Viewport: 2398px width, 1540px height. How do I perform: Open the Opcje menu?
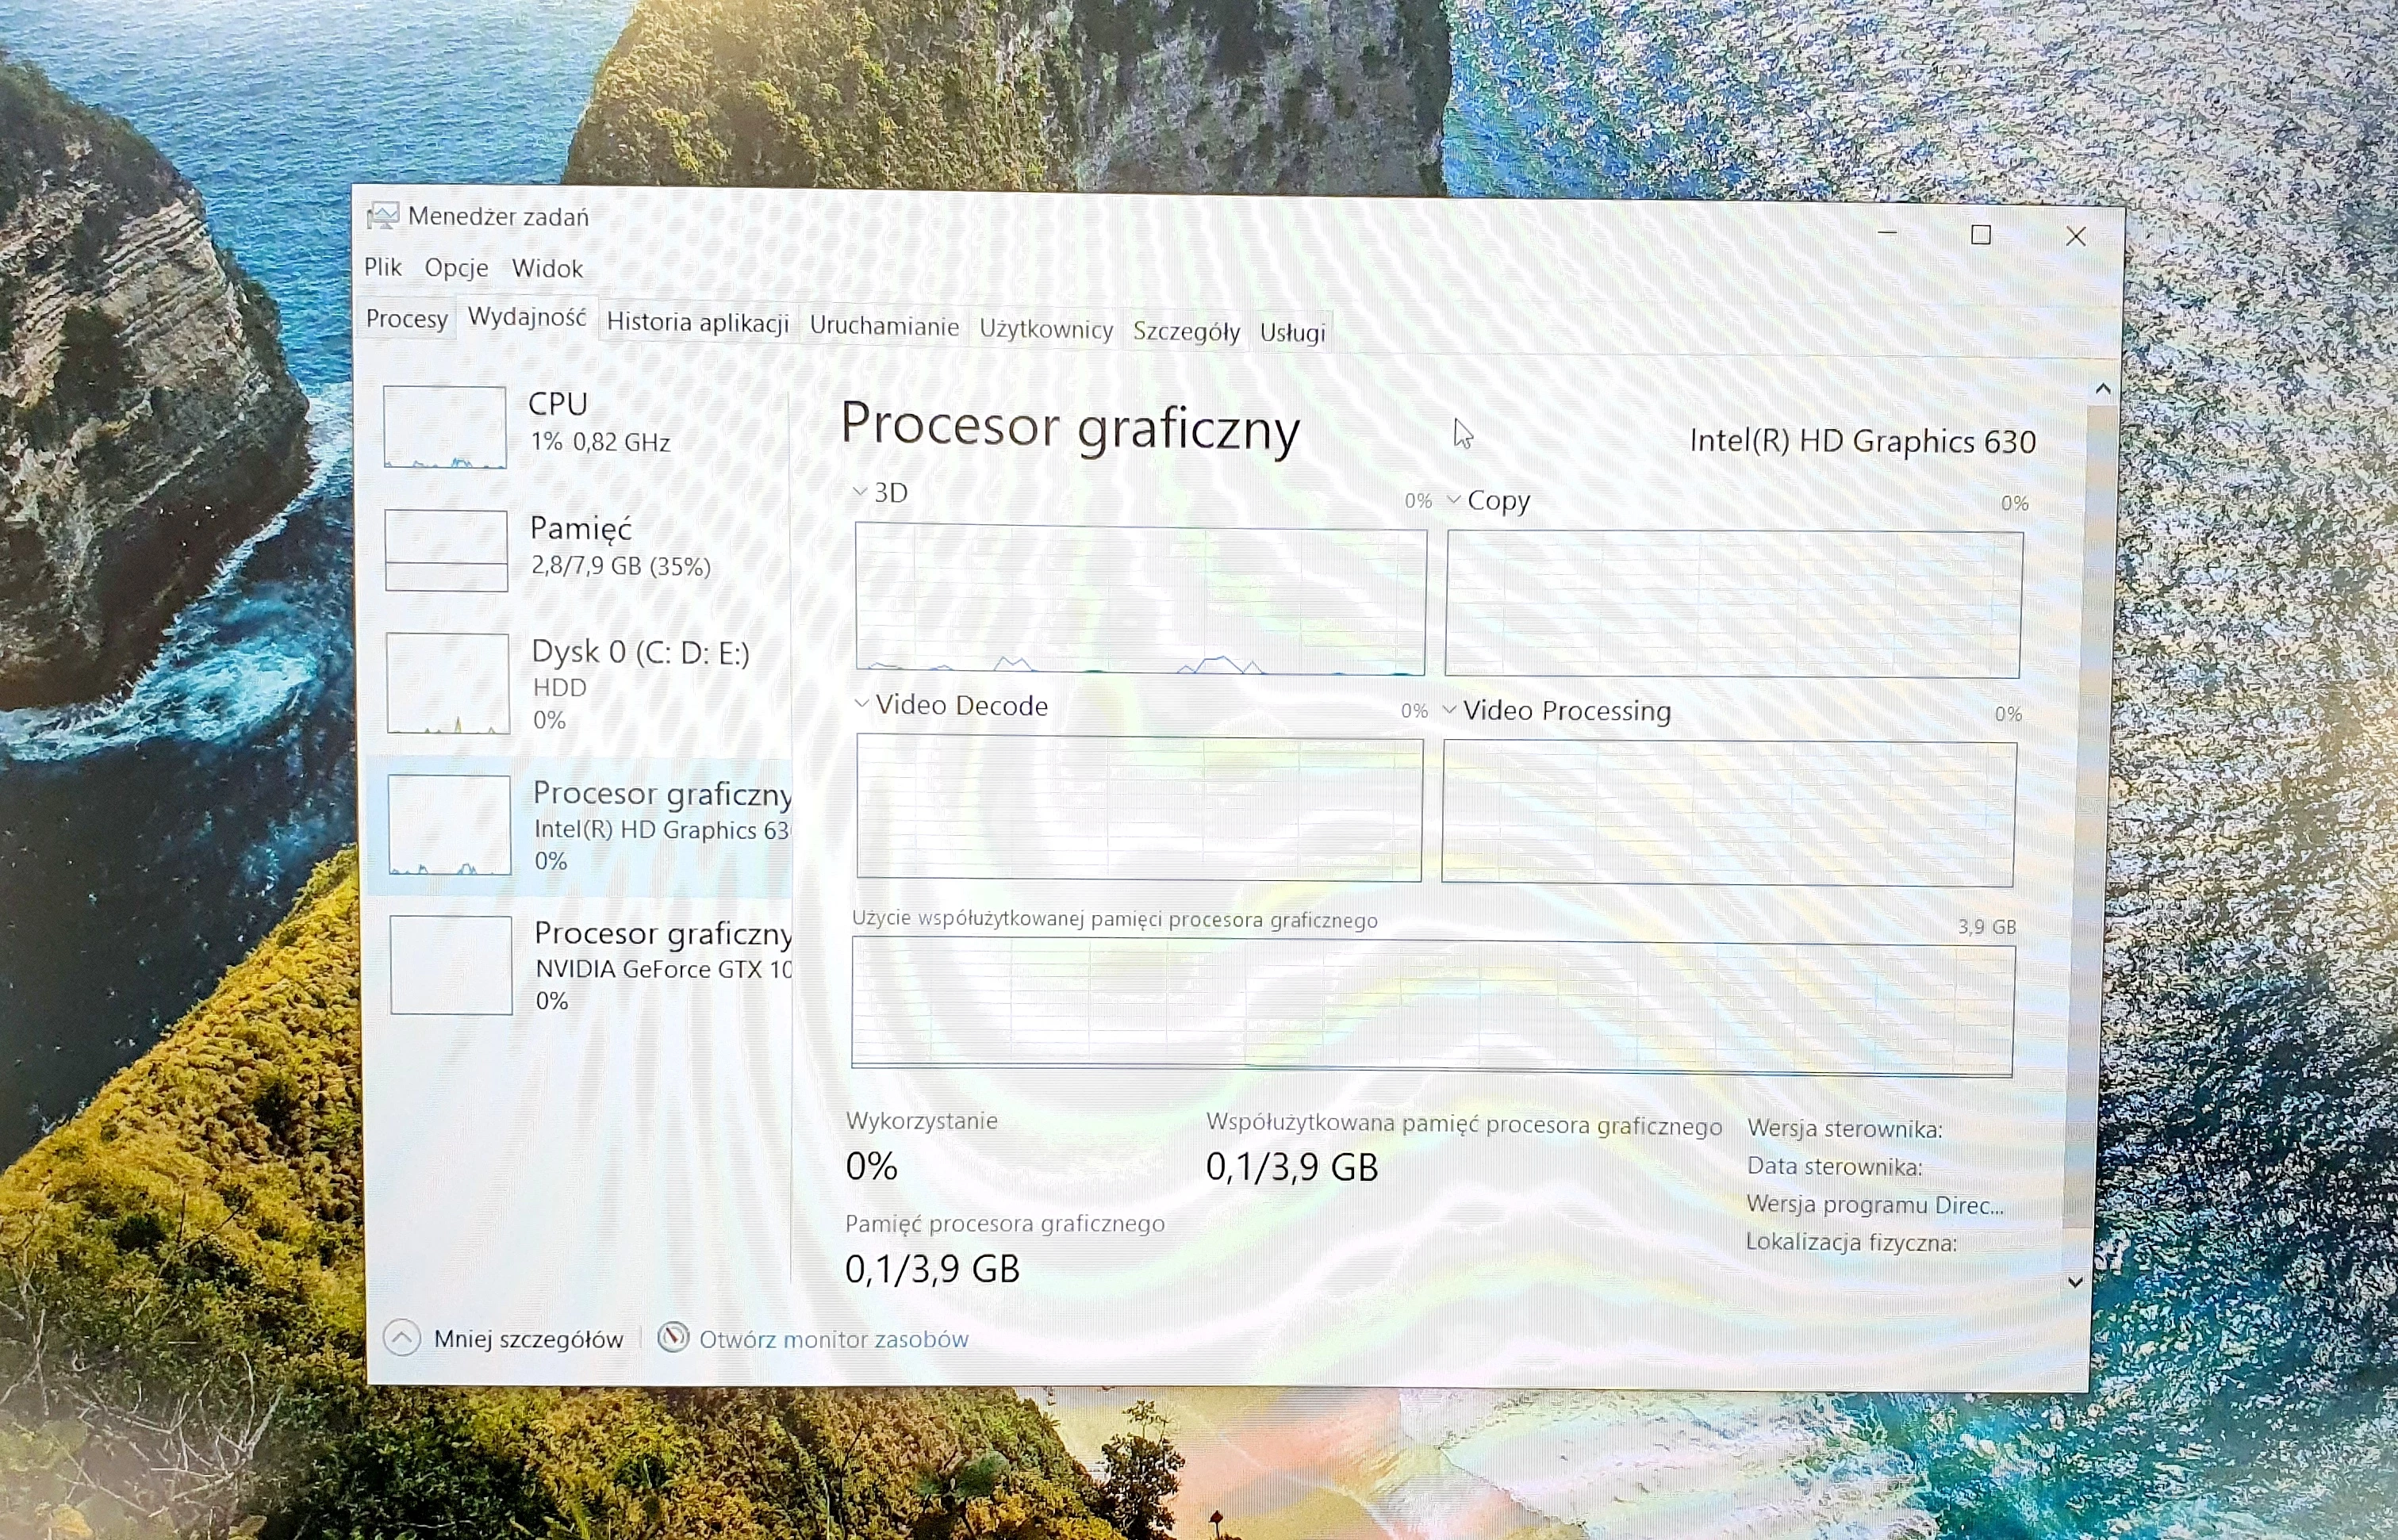point(457,268)
